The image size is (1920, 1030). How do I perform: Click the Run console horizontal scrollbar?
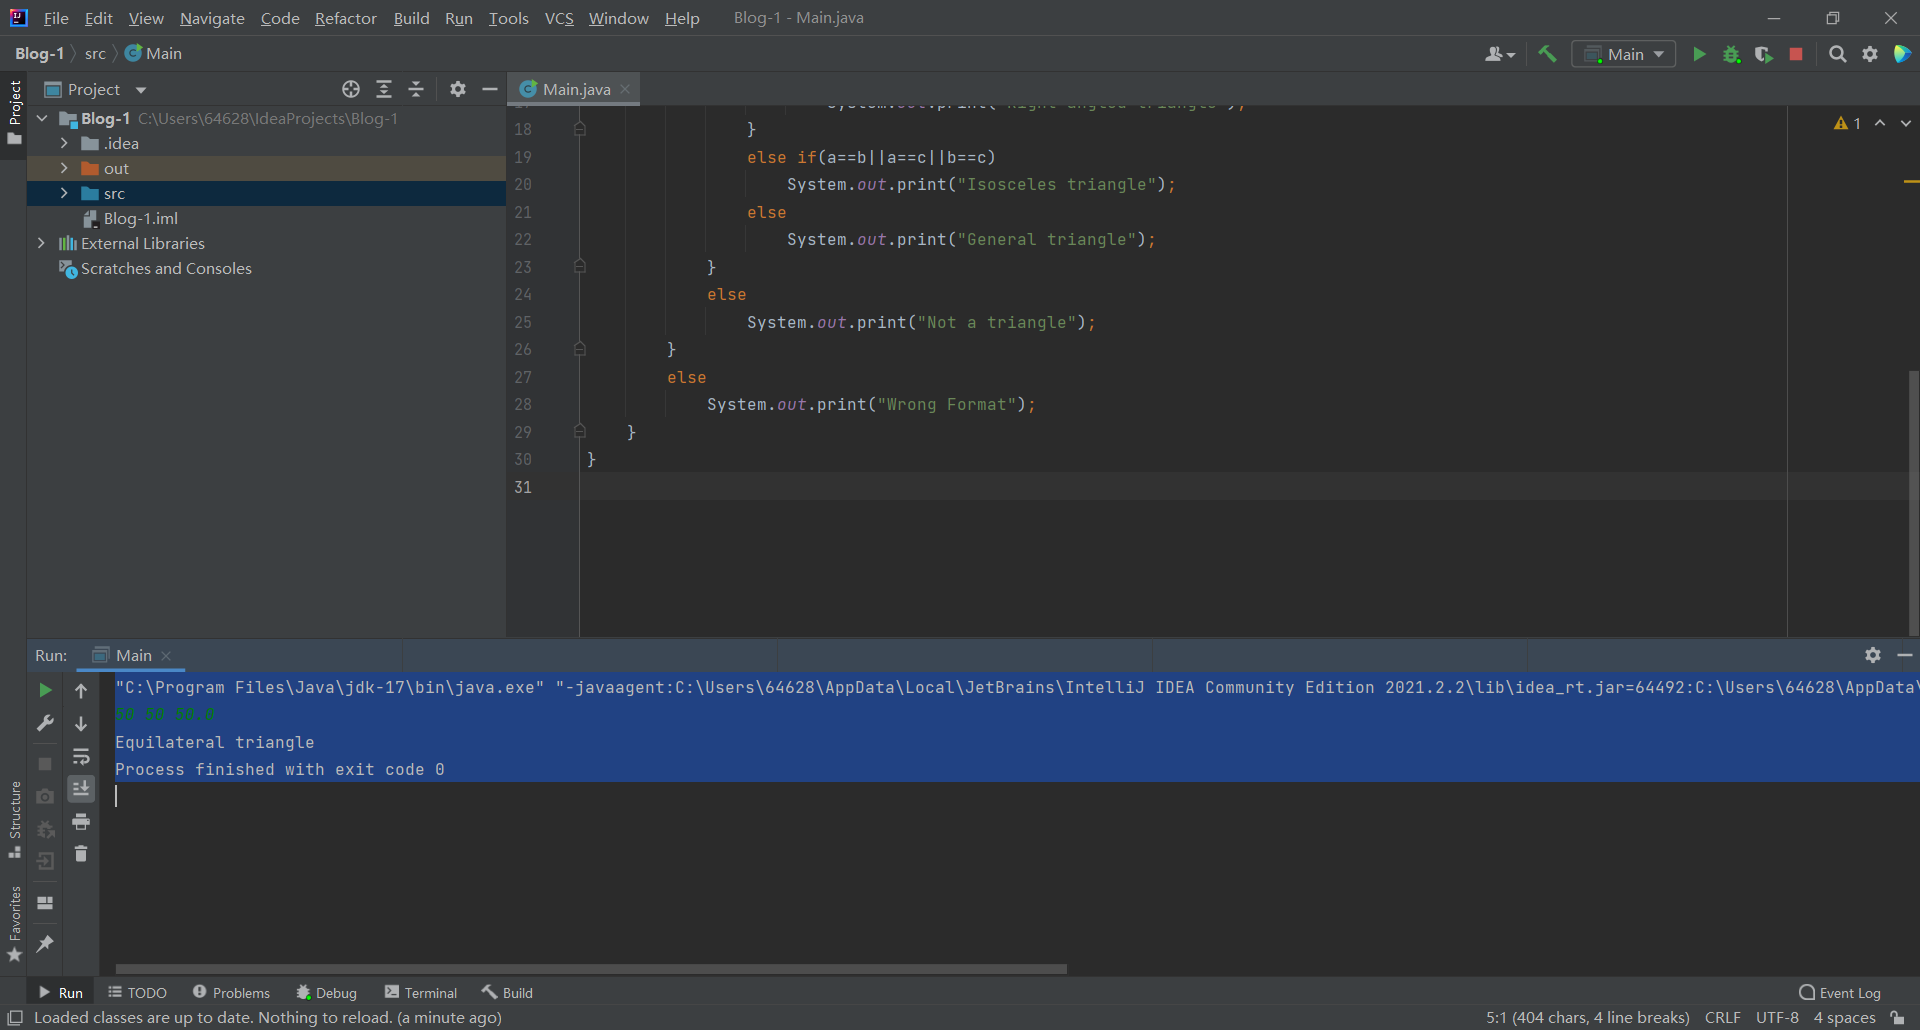pos(591,968)
